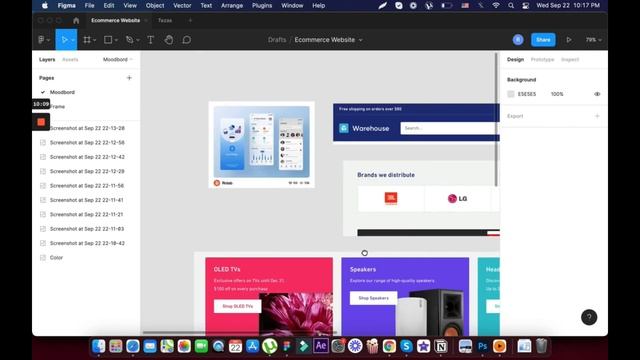Open the Plugins menu
Viewport: 640px width, 360px height.
pyautogui.click(x=262, y=5)
